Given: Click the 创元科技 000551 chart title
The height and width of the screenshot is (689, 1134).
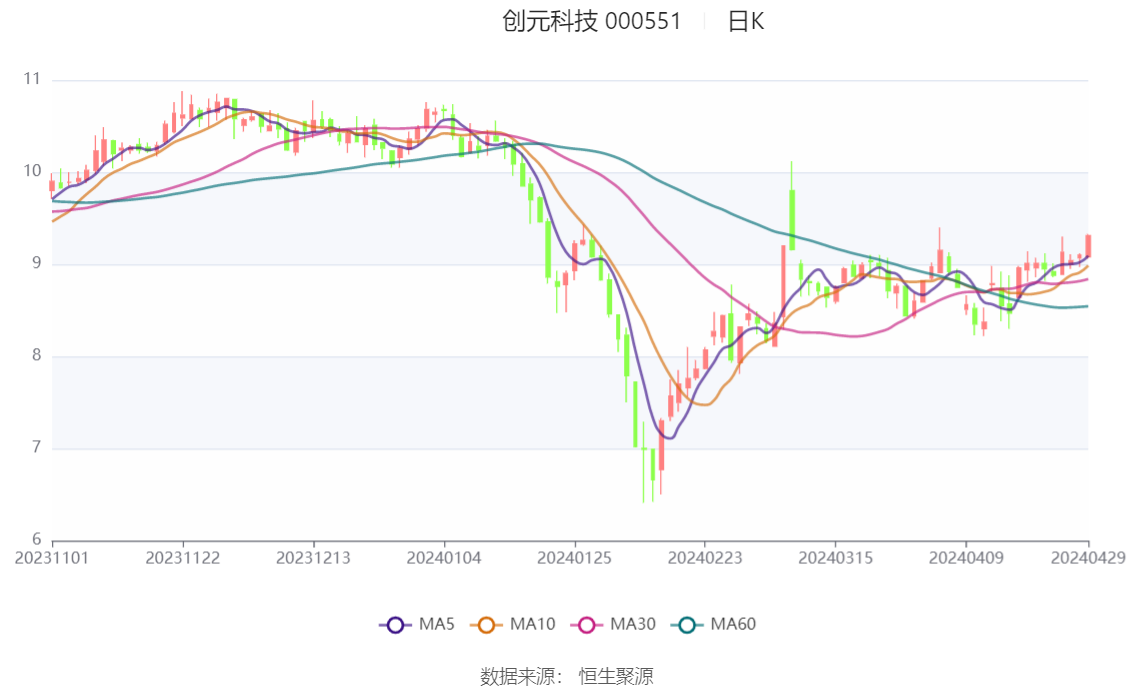Looking at the screenshot, I should 591,21.
